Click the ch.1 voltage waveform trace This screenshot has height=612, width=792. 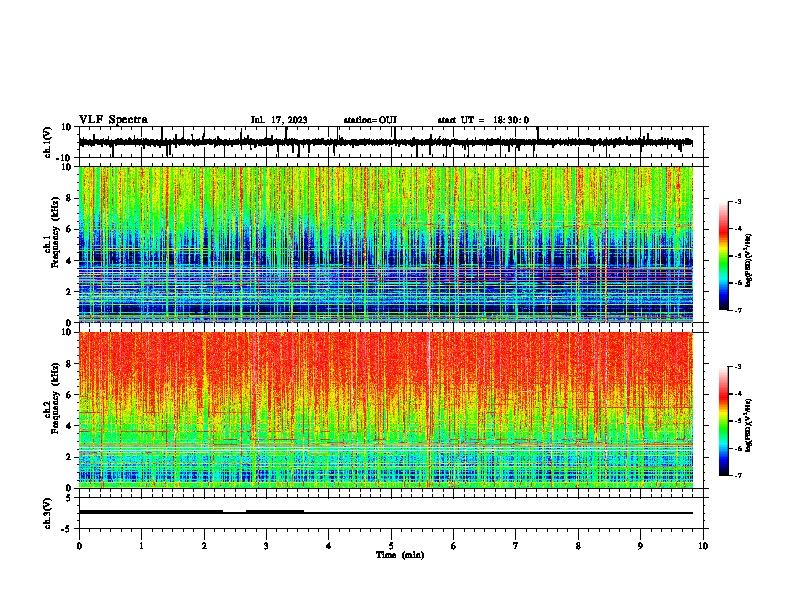point(385,142)
